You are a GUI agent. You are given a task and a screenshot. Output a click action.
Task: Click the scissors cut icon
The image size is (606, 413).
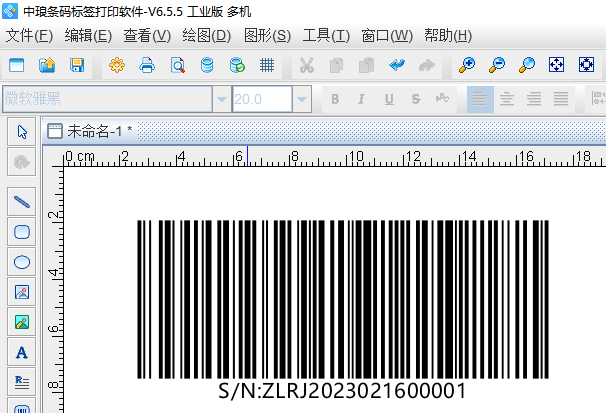point(306,65)
